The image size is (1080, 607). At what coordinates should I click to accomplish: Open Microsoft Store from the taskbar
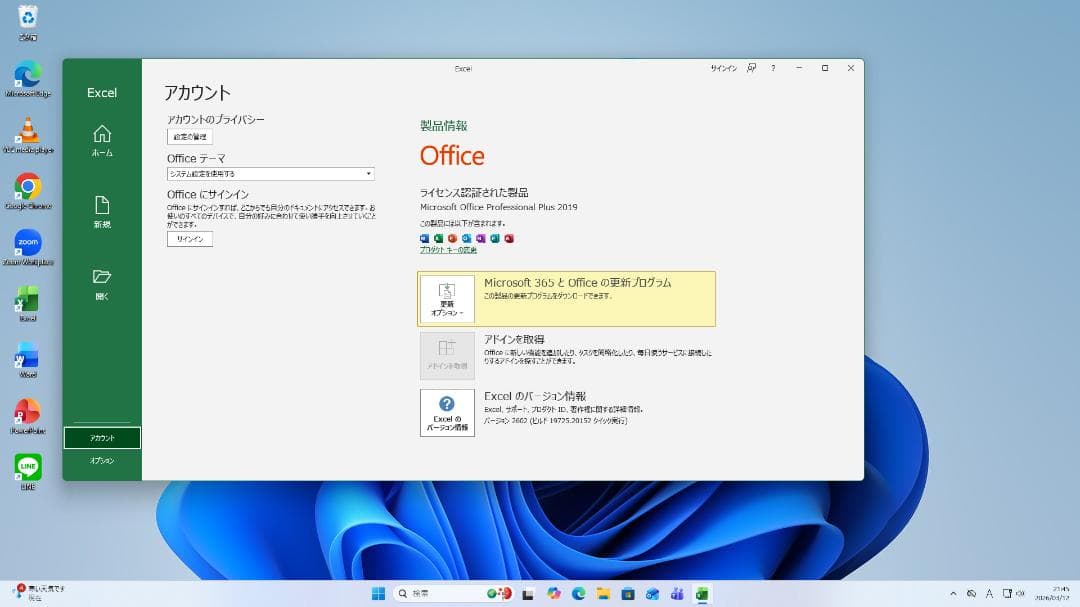pos(628,593)
